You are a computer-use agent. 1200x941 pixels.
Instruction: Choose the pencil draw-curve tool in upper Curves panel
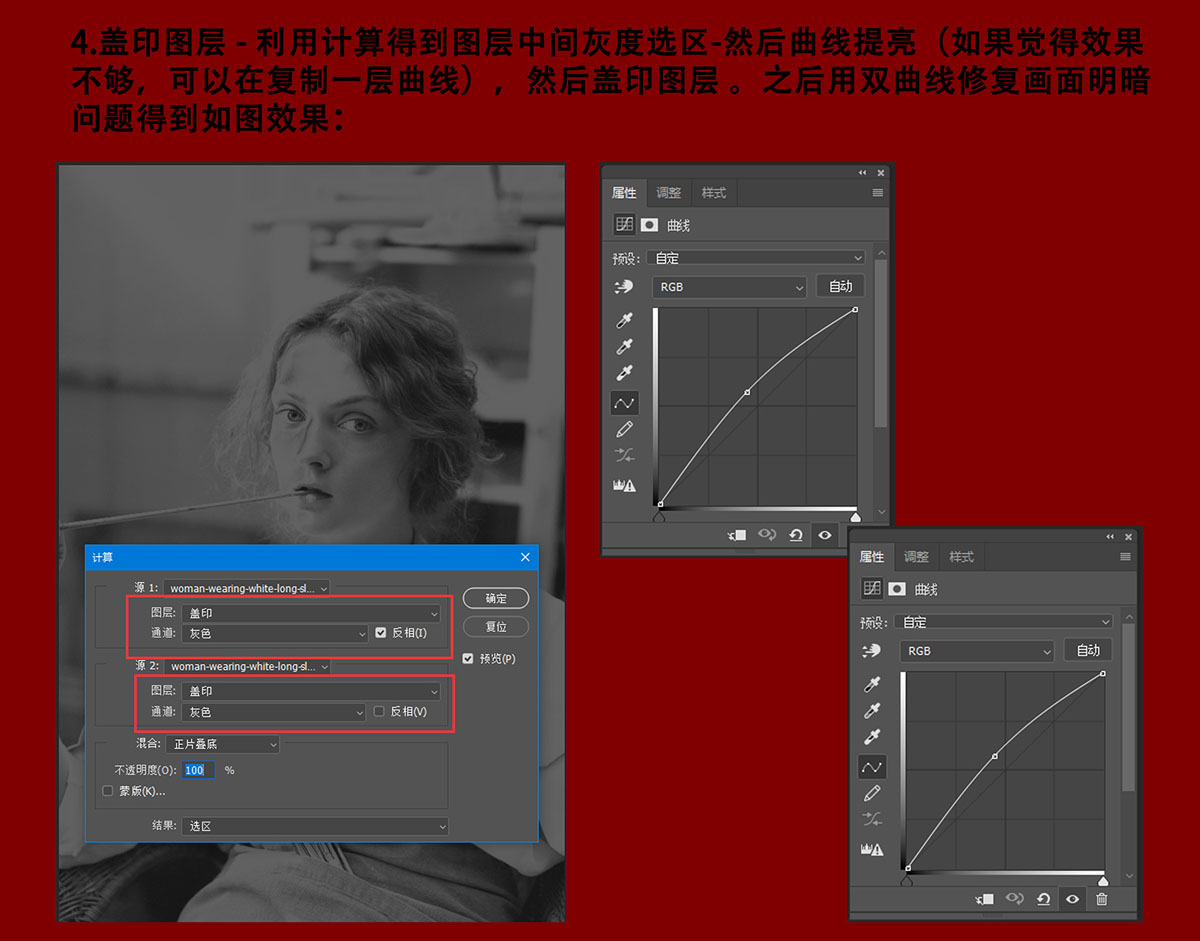(625, 430)
